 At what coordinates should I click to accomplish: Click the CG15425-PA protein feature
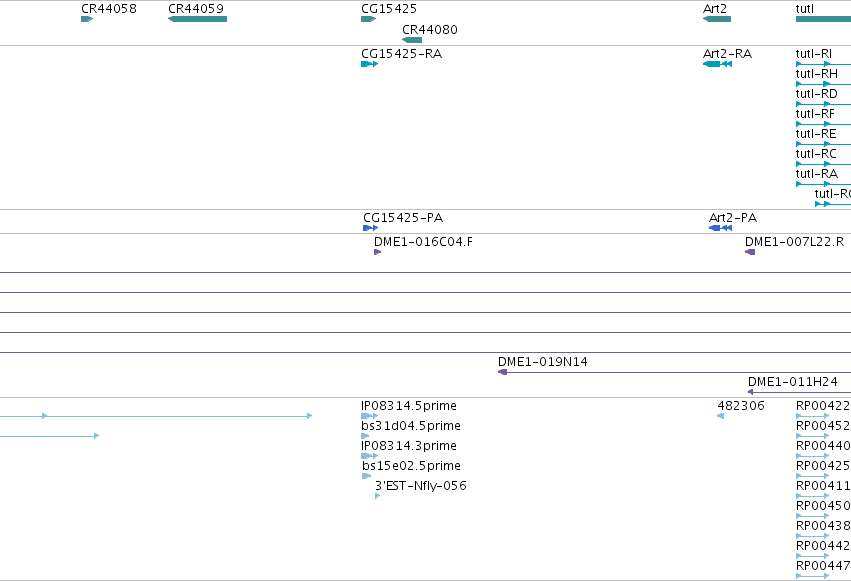[x=371, y=228]
